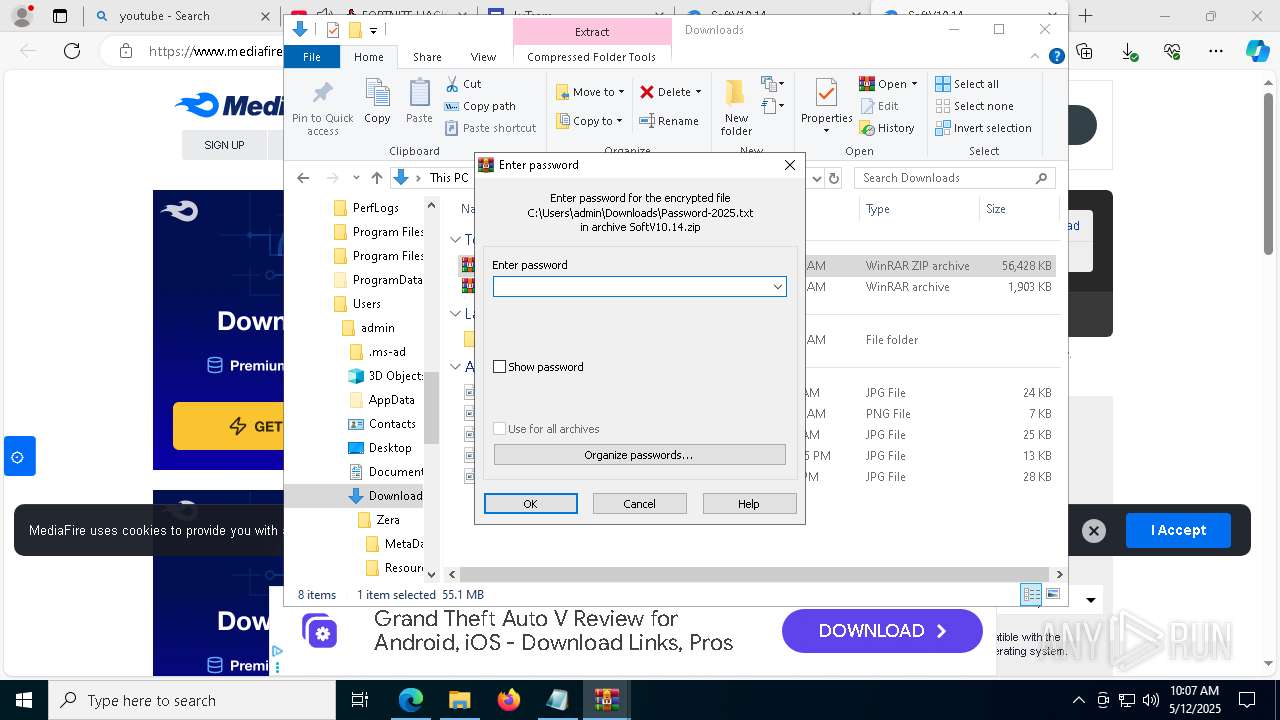This screenshot has width=1280, height=720.
Task: Switch to the View ribbon tab
Action: 483,57
